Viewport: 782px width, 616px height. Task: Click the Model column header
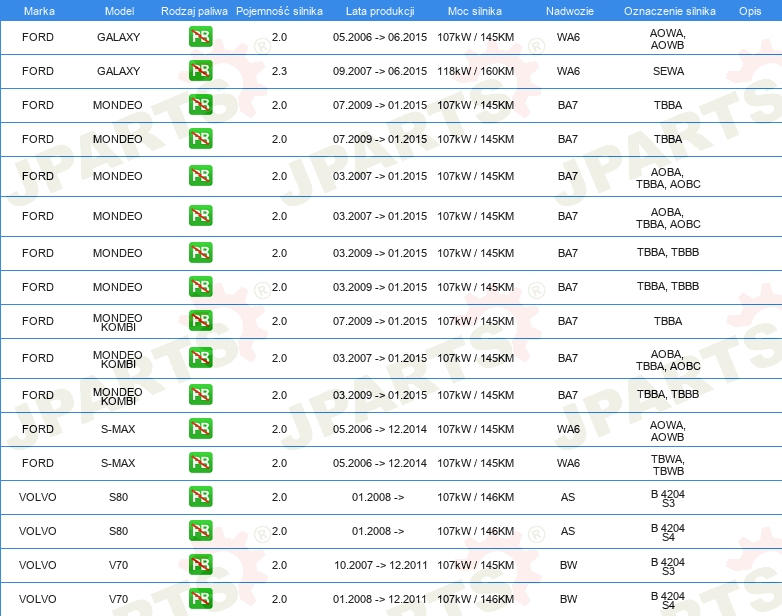[x=119, y=11]
